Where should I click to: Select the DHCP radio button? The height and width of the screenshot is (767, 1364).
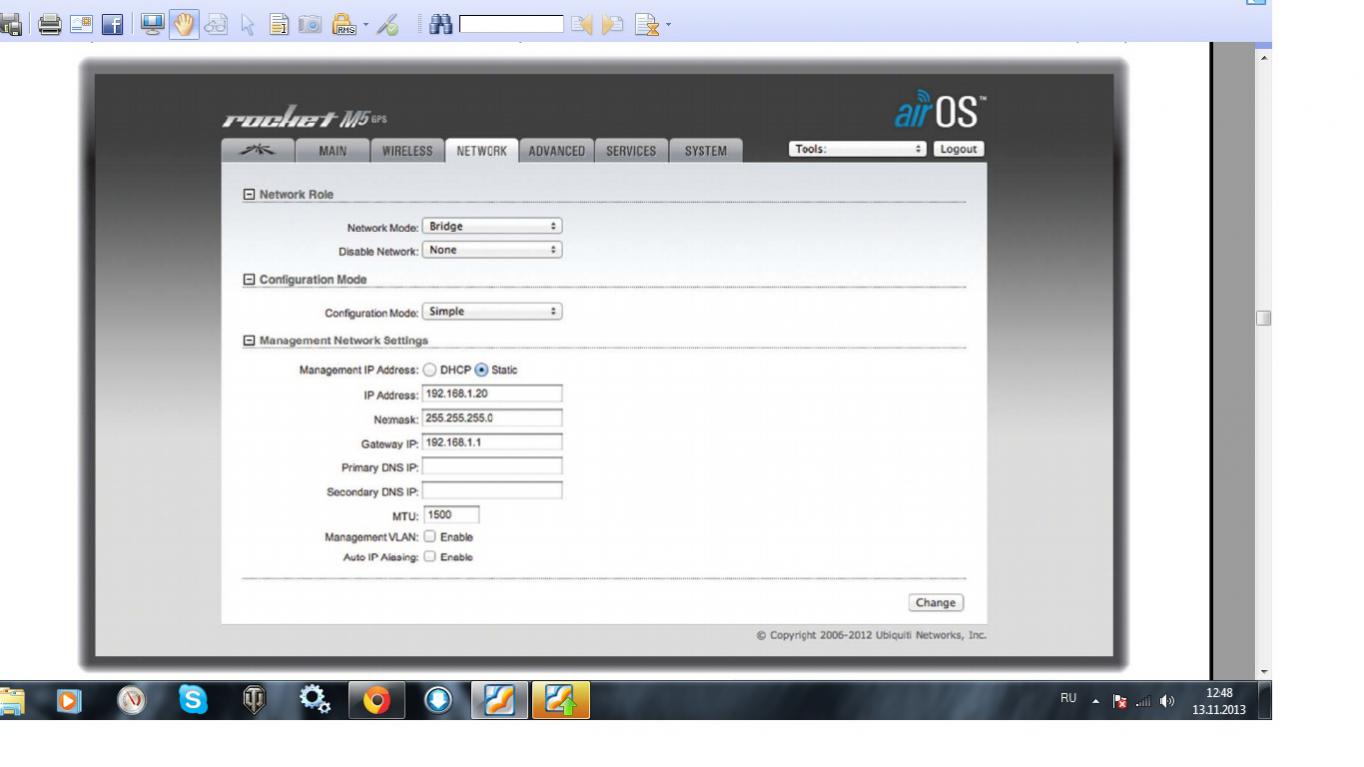(430, 370)
